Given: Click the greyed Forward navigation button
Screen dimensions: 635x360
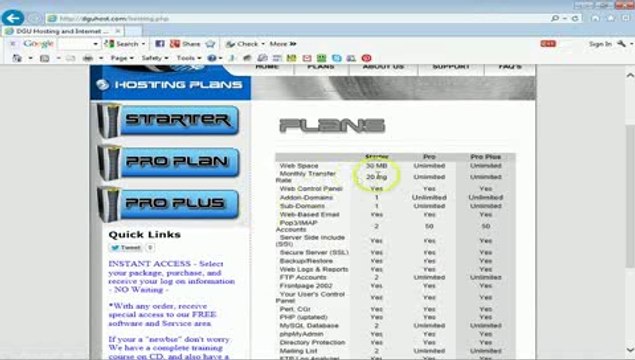Looking at the screenshot, I should tap(35, 19).
